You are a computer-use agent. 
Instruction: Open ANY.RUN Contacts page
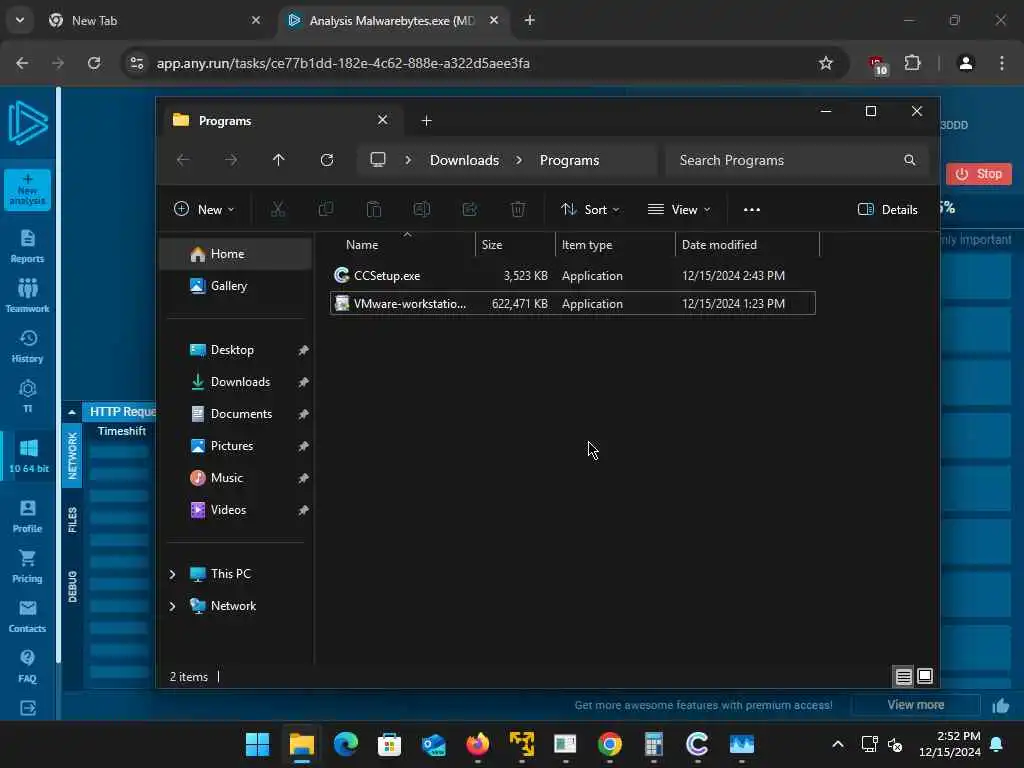27,616
